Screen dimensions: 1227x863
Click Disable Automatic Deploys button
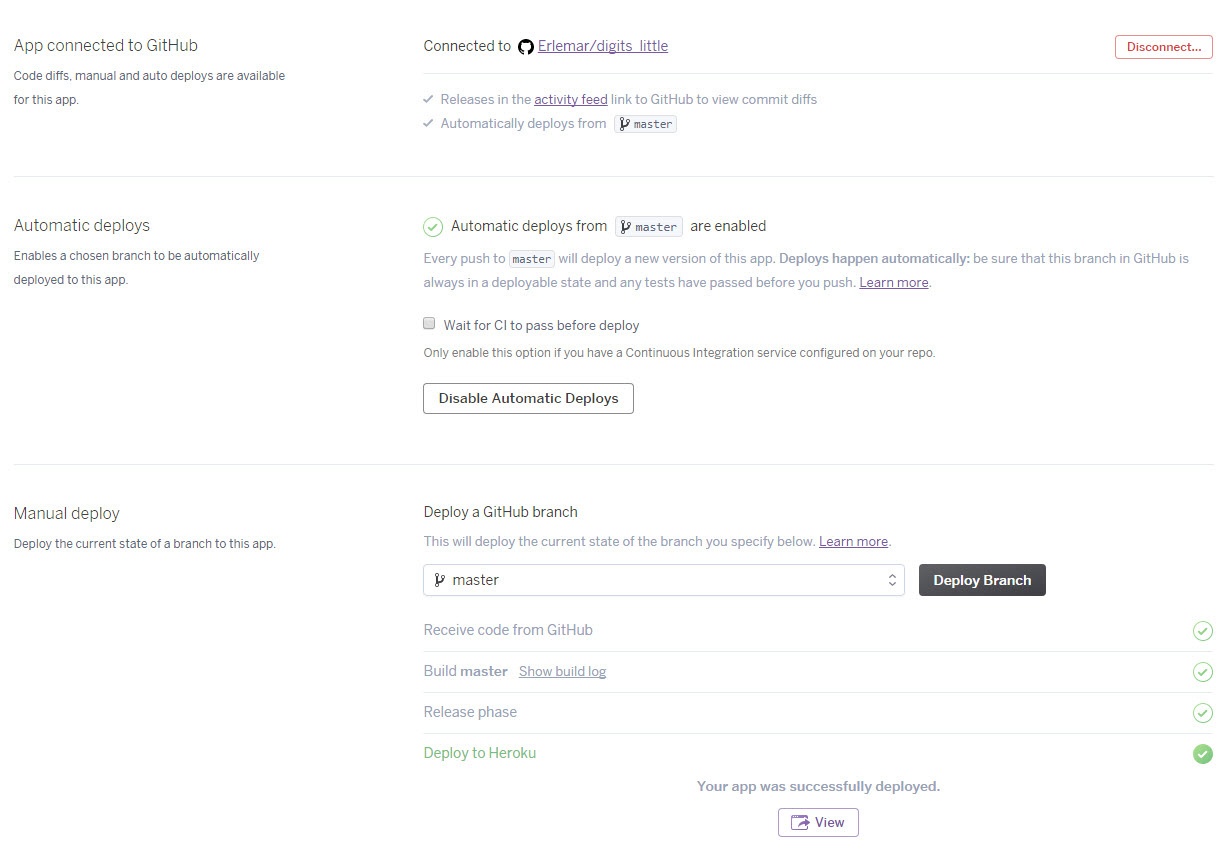coord(528,398)
